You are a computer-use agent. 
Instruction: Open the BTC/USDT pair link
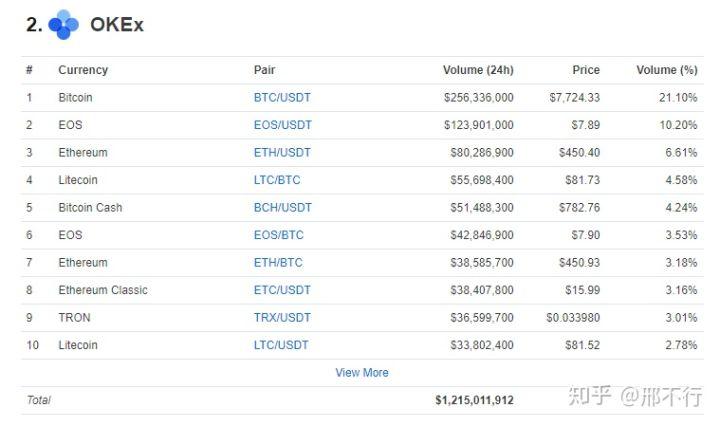pyautogui.click(x=282, y=97)
